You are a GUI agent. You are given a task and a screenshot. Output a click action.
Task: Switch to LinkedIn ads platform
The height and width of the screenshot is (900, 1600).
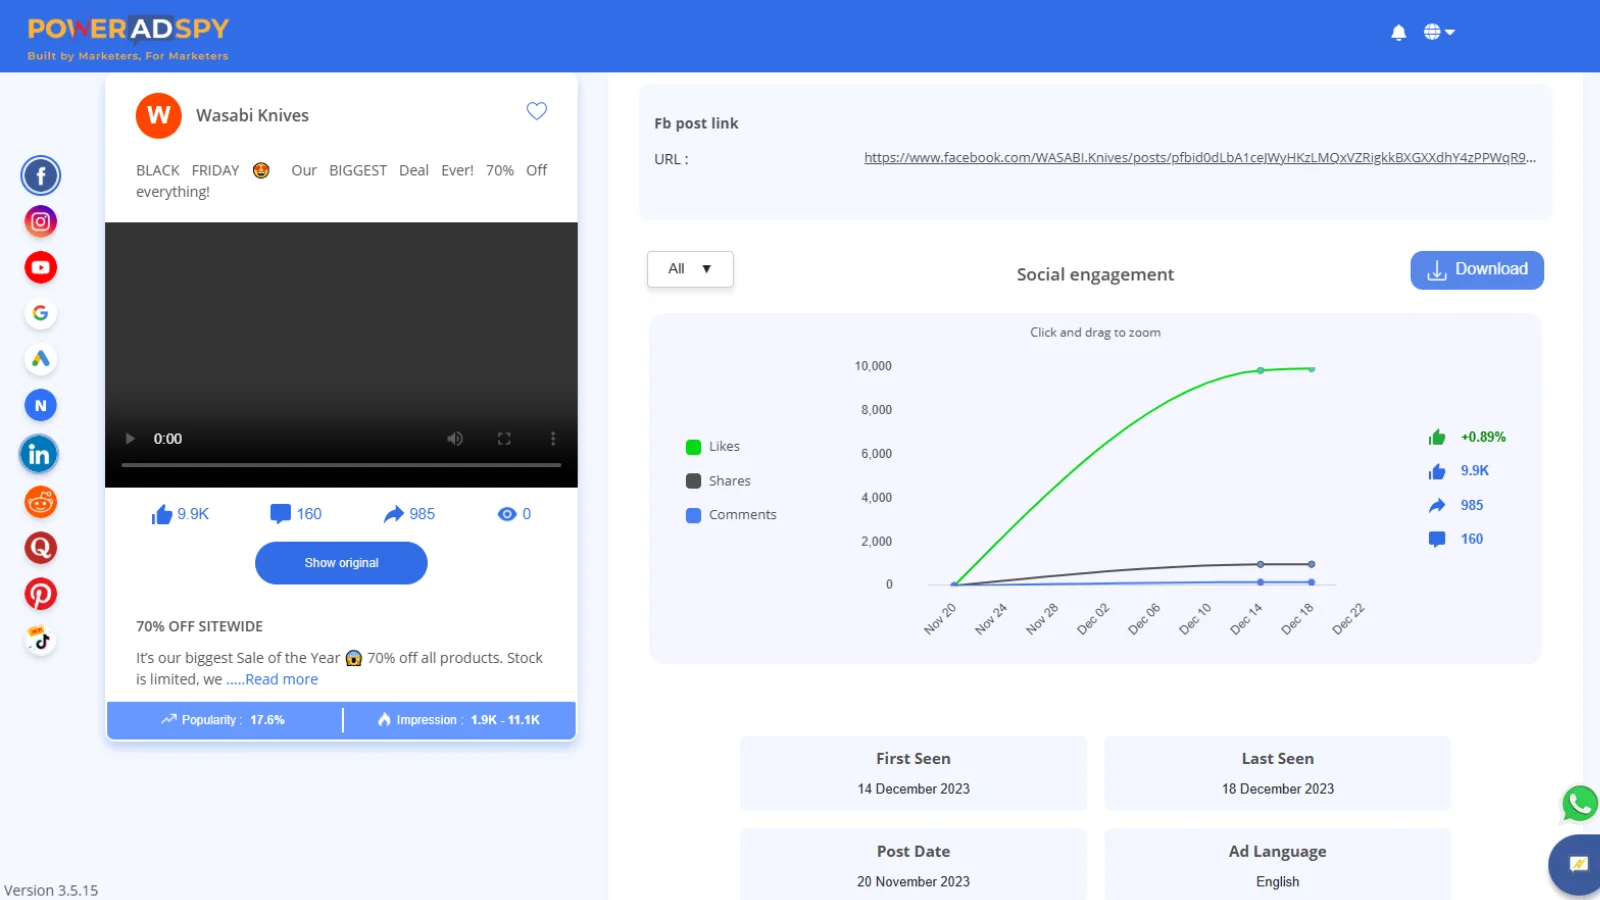point(39,455)
